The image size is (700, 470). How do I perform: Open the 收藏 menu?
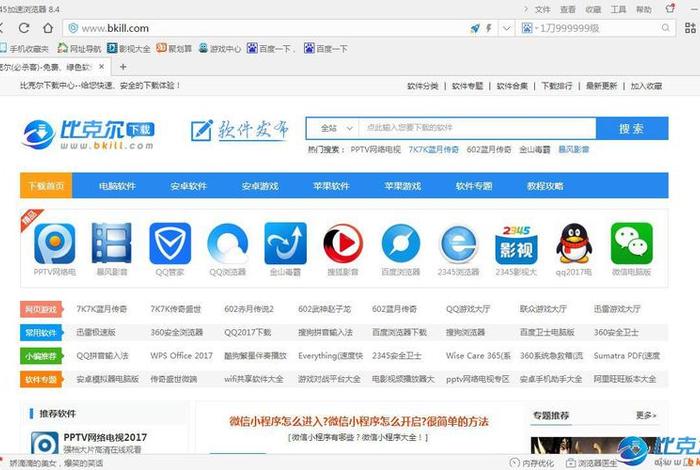tap(593, 9)
